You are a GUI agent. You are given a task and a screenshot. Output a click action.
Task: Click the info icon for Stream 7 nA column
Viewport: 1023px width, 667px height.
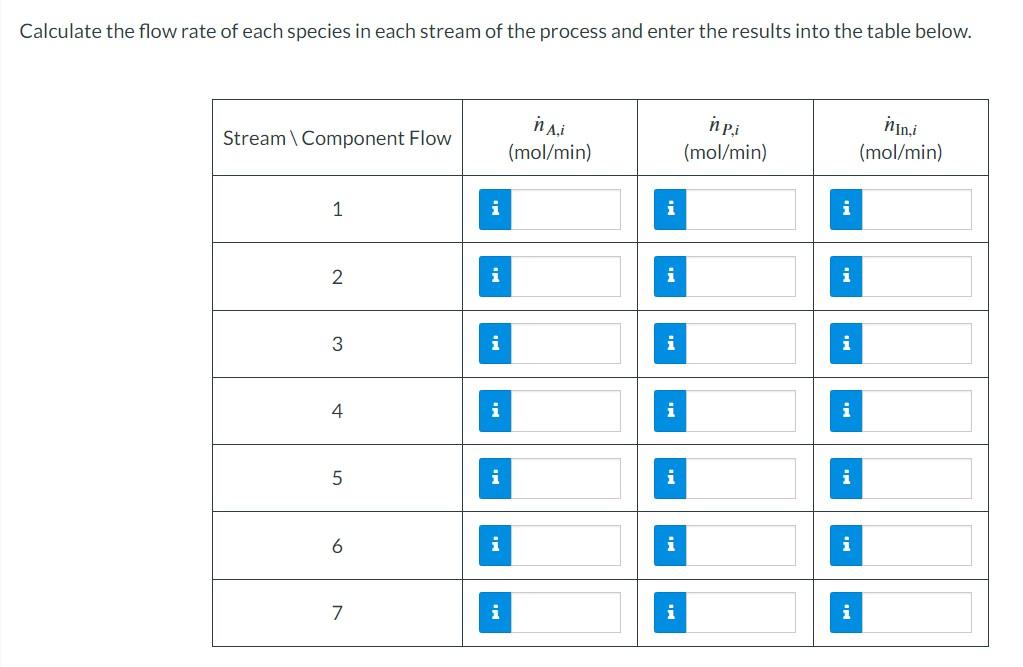(x=494, y=611)
